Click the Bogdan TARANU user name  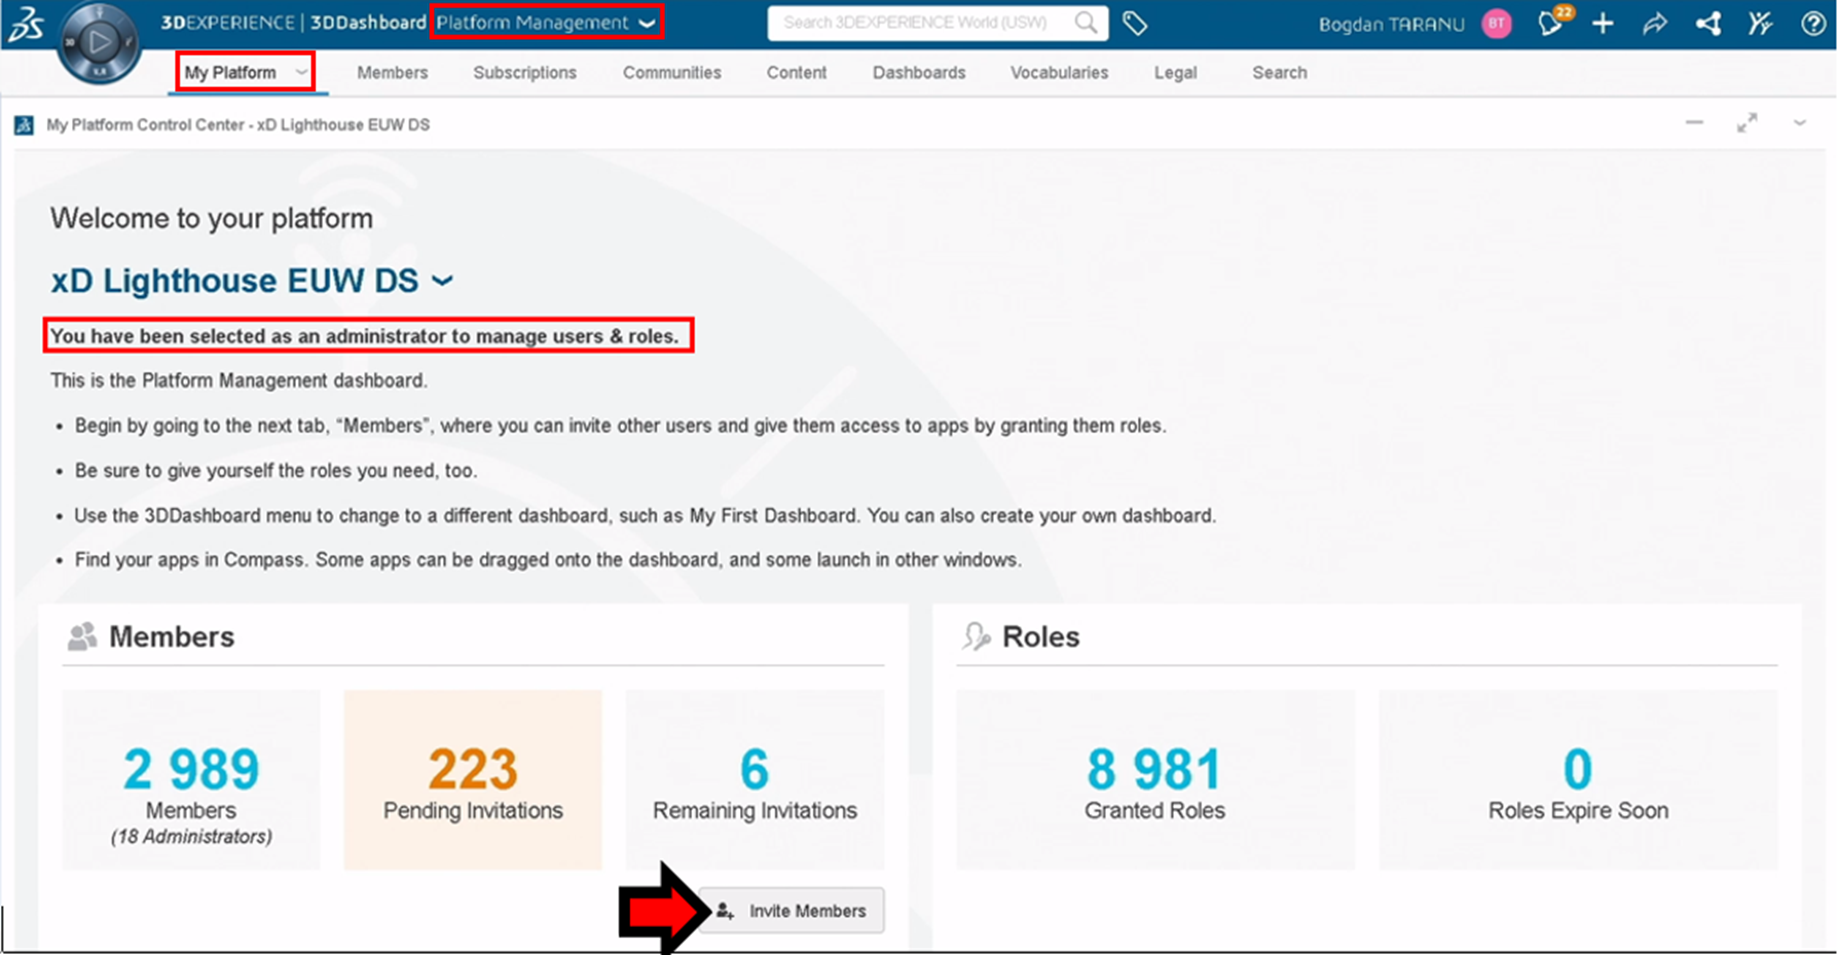click(x=1391, y=24)
